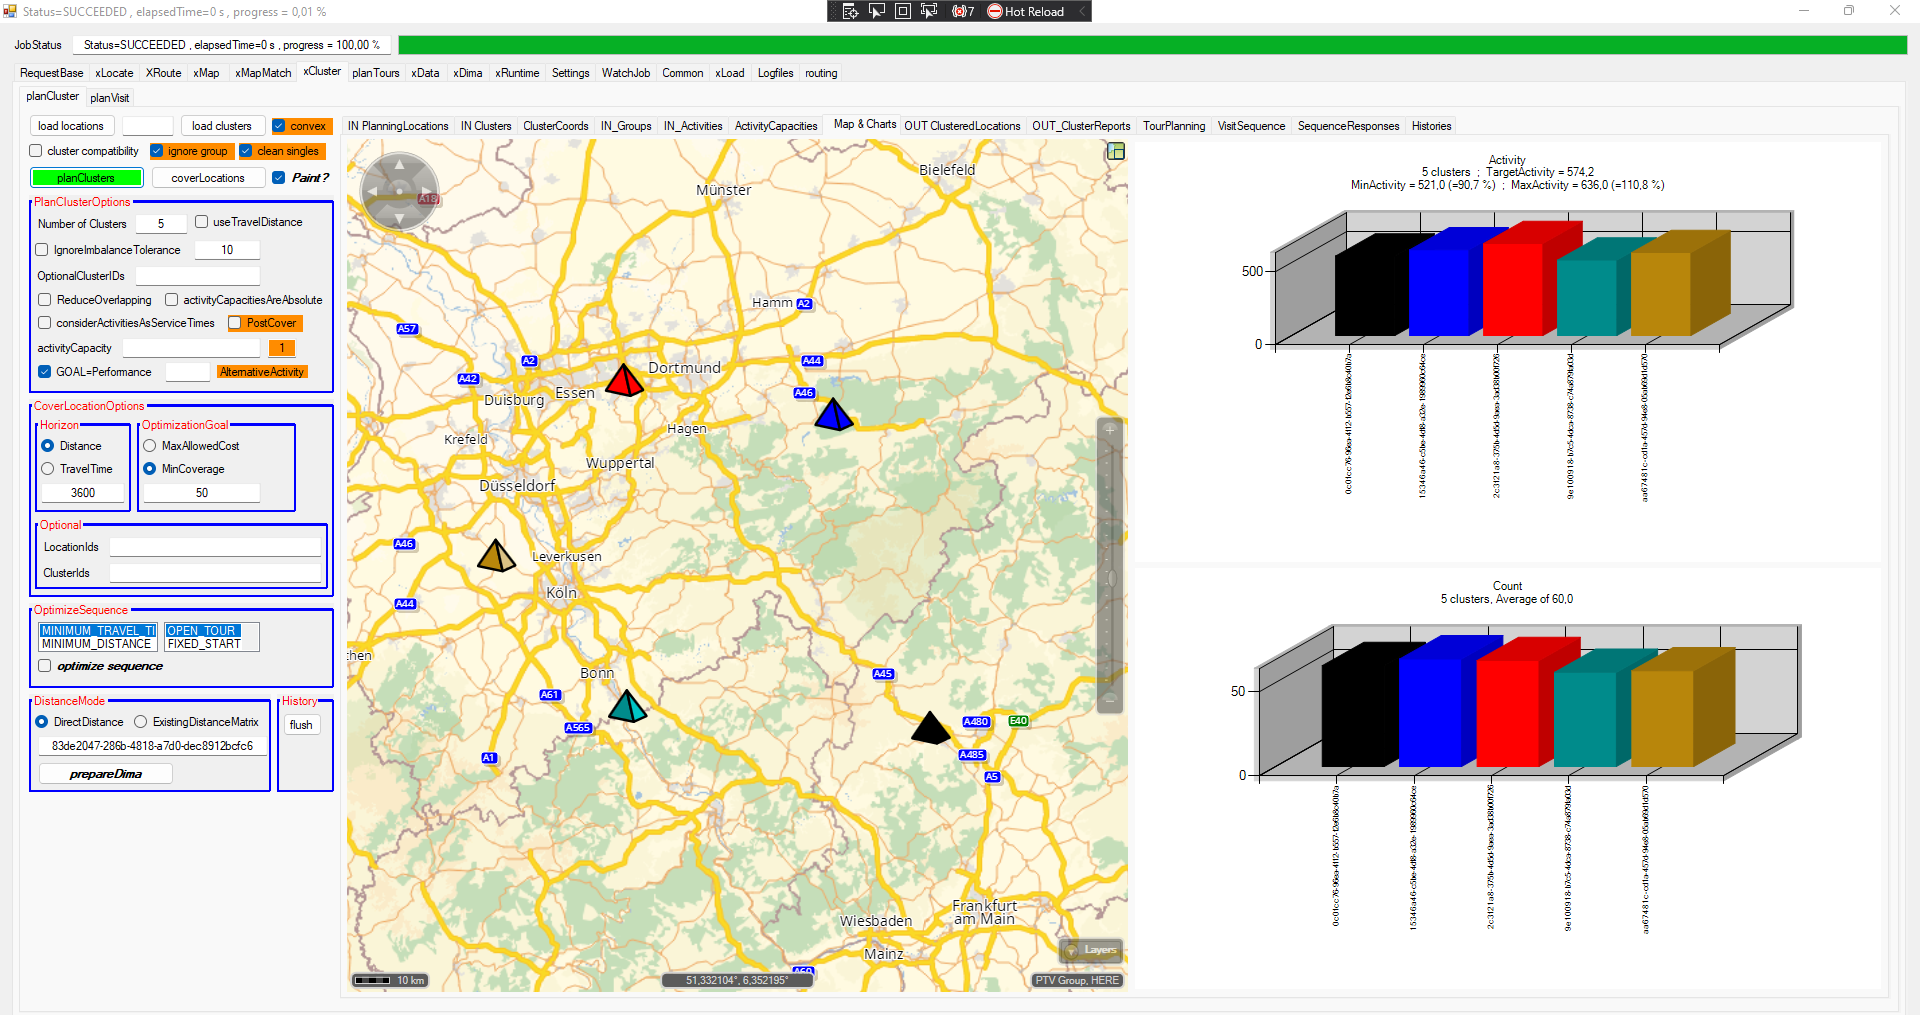The width and height of the screenshot is (1920, 1015).
Task: Toggle the ReduceOverlapping checkbox
Action: click(x=45, y=300)
